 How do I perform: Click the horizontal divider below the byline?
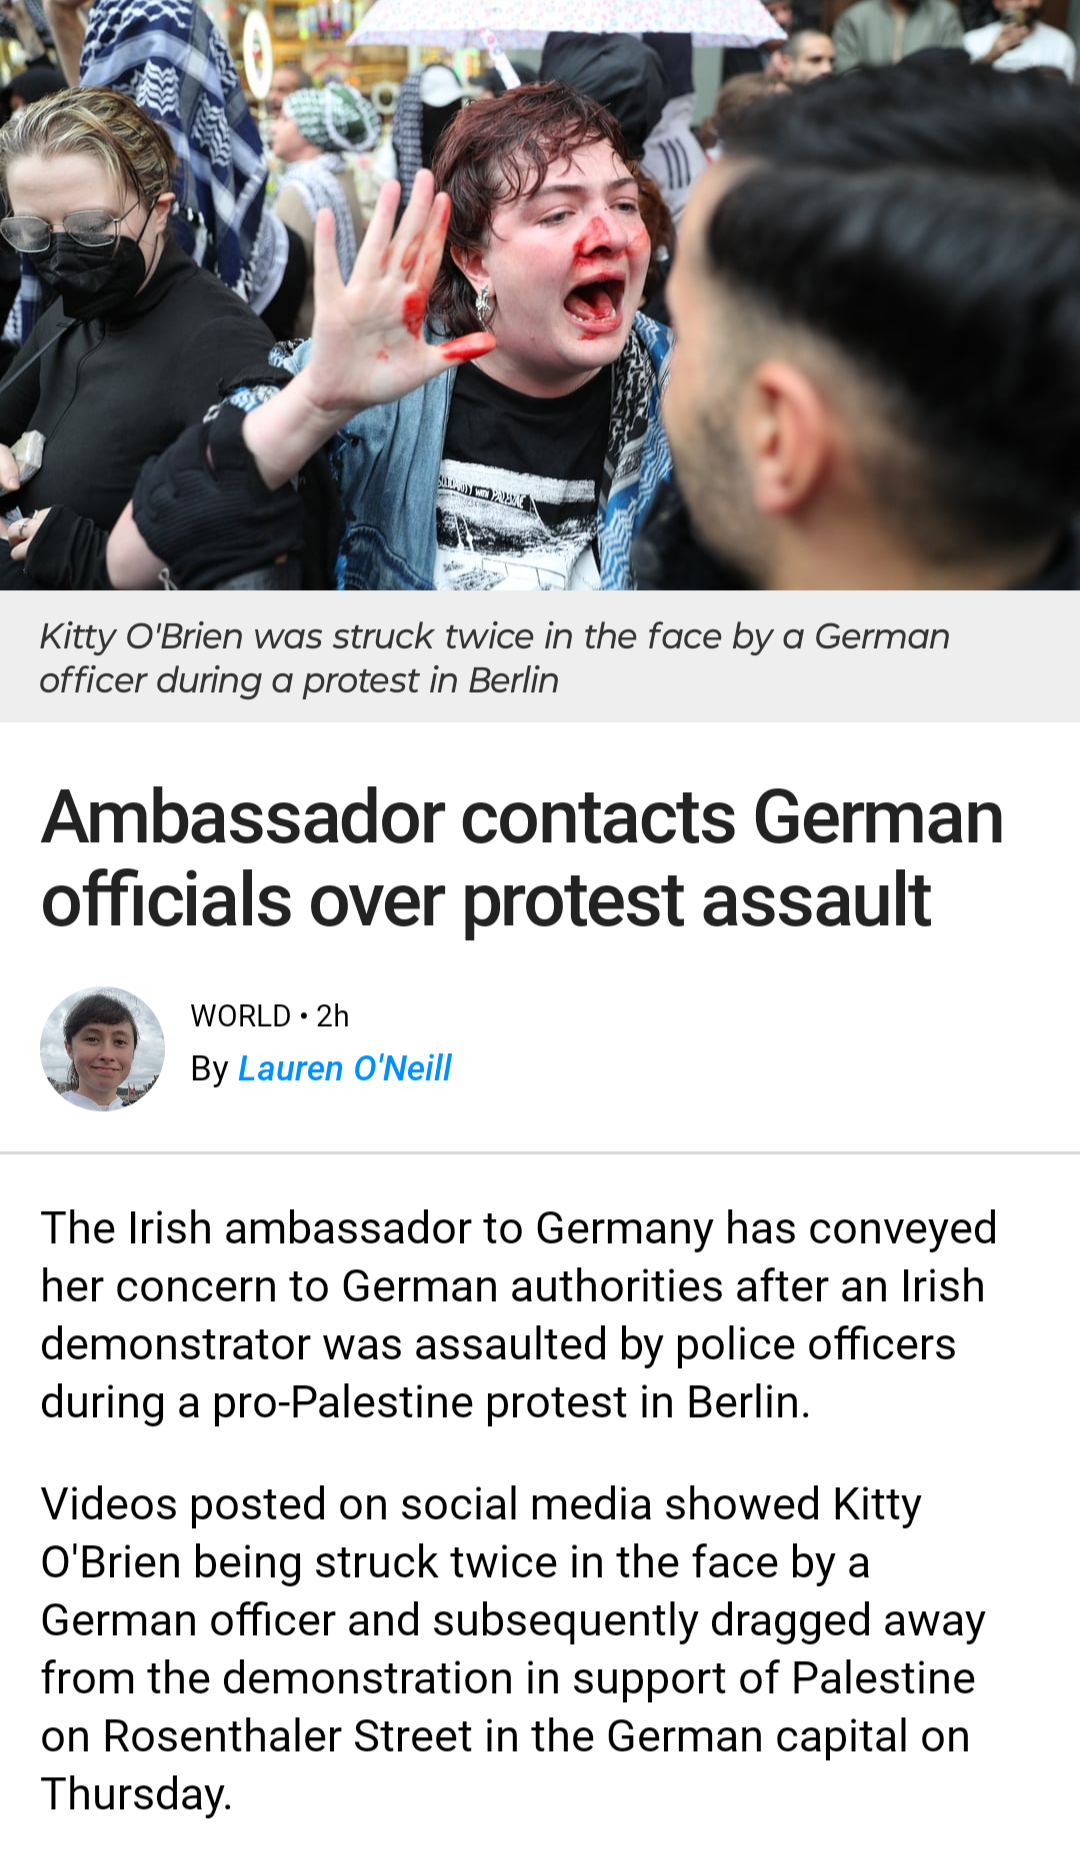pyautogui.click(x=540, y=1152)
